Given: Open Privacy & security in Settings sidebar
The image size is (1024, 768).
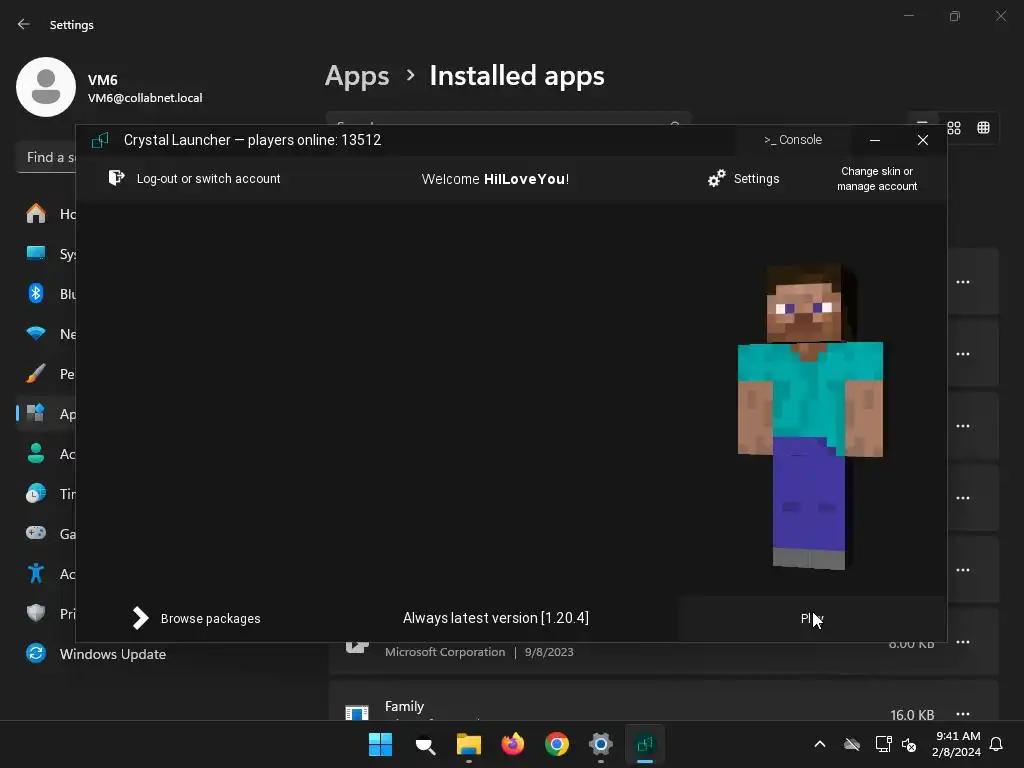Looking at the screenshot, I should 46,614.
